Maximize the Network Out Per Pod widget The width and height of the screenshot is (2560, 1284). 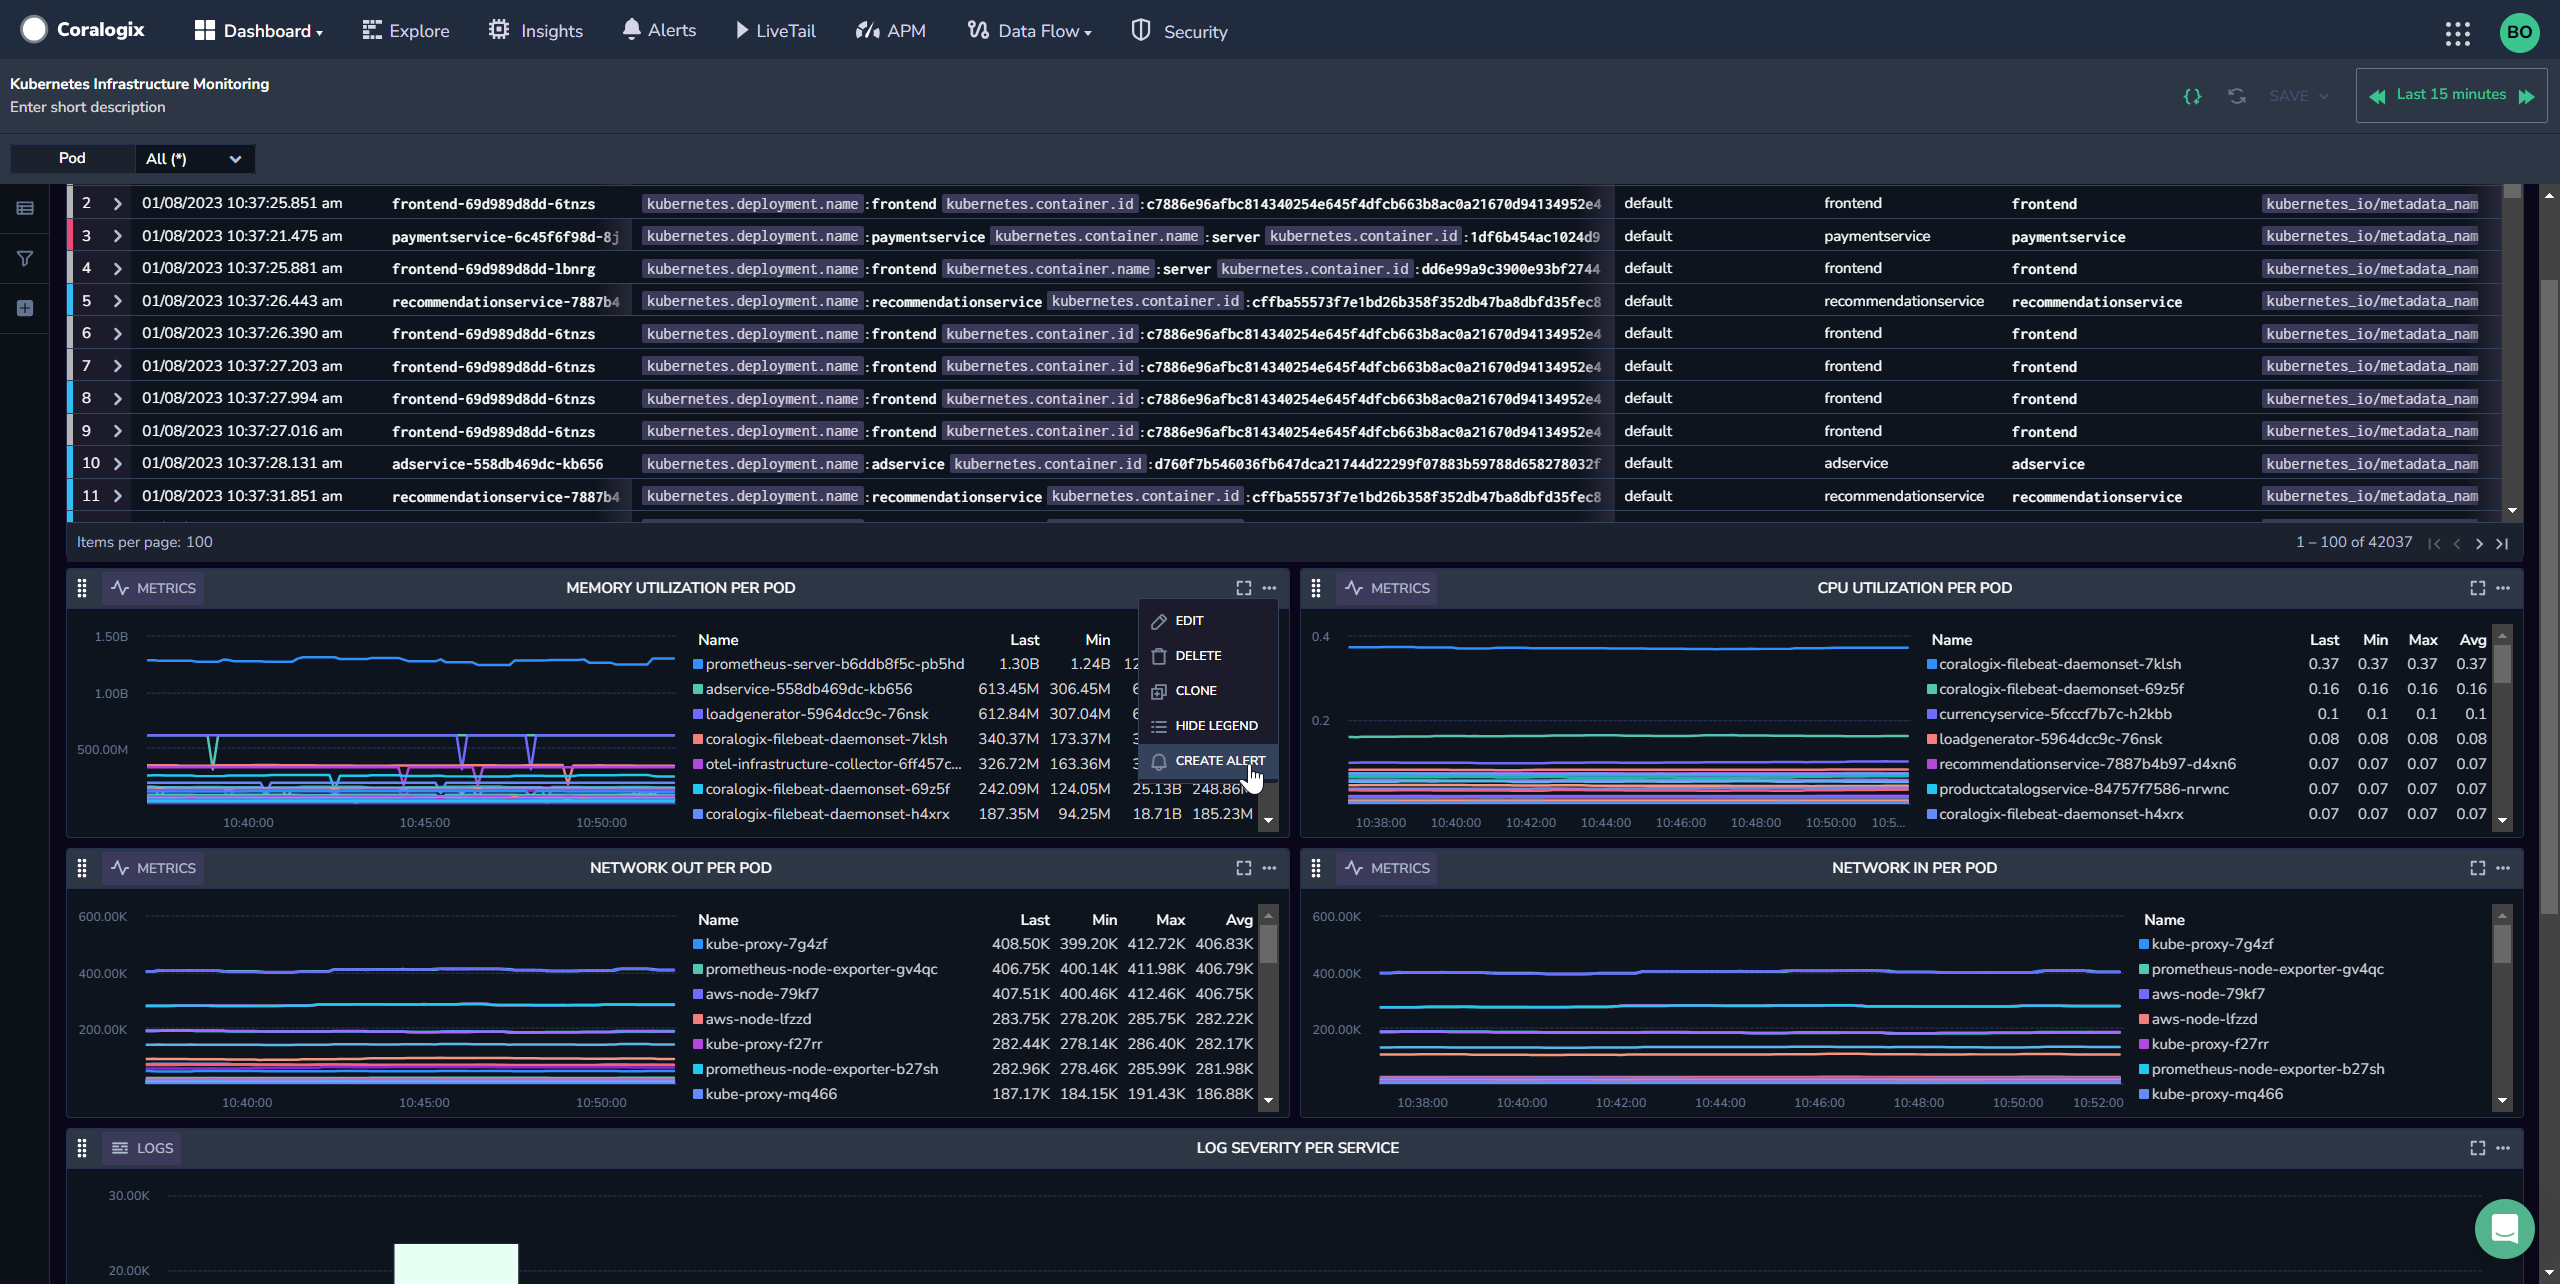pos(1243,868)
